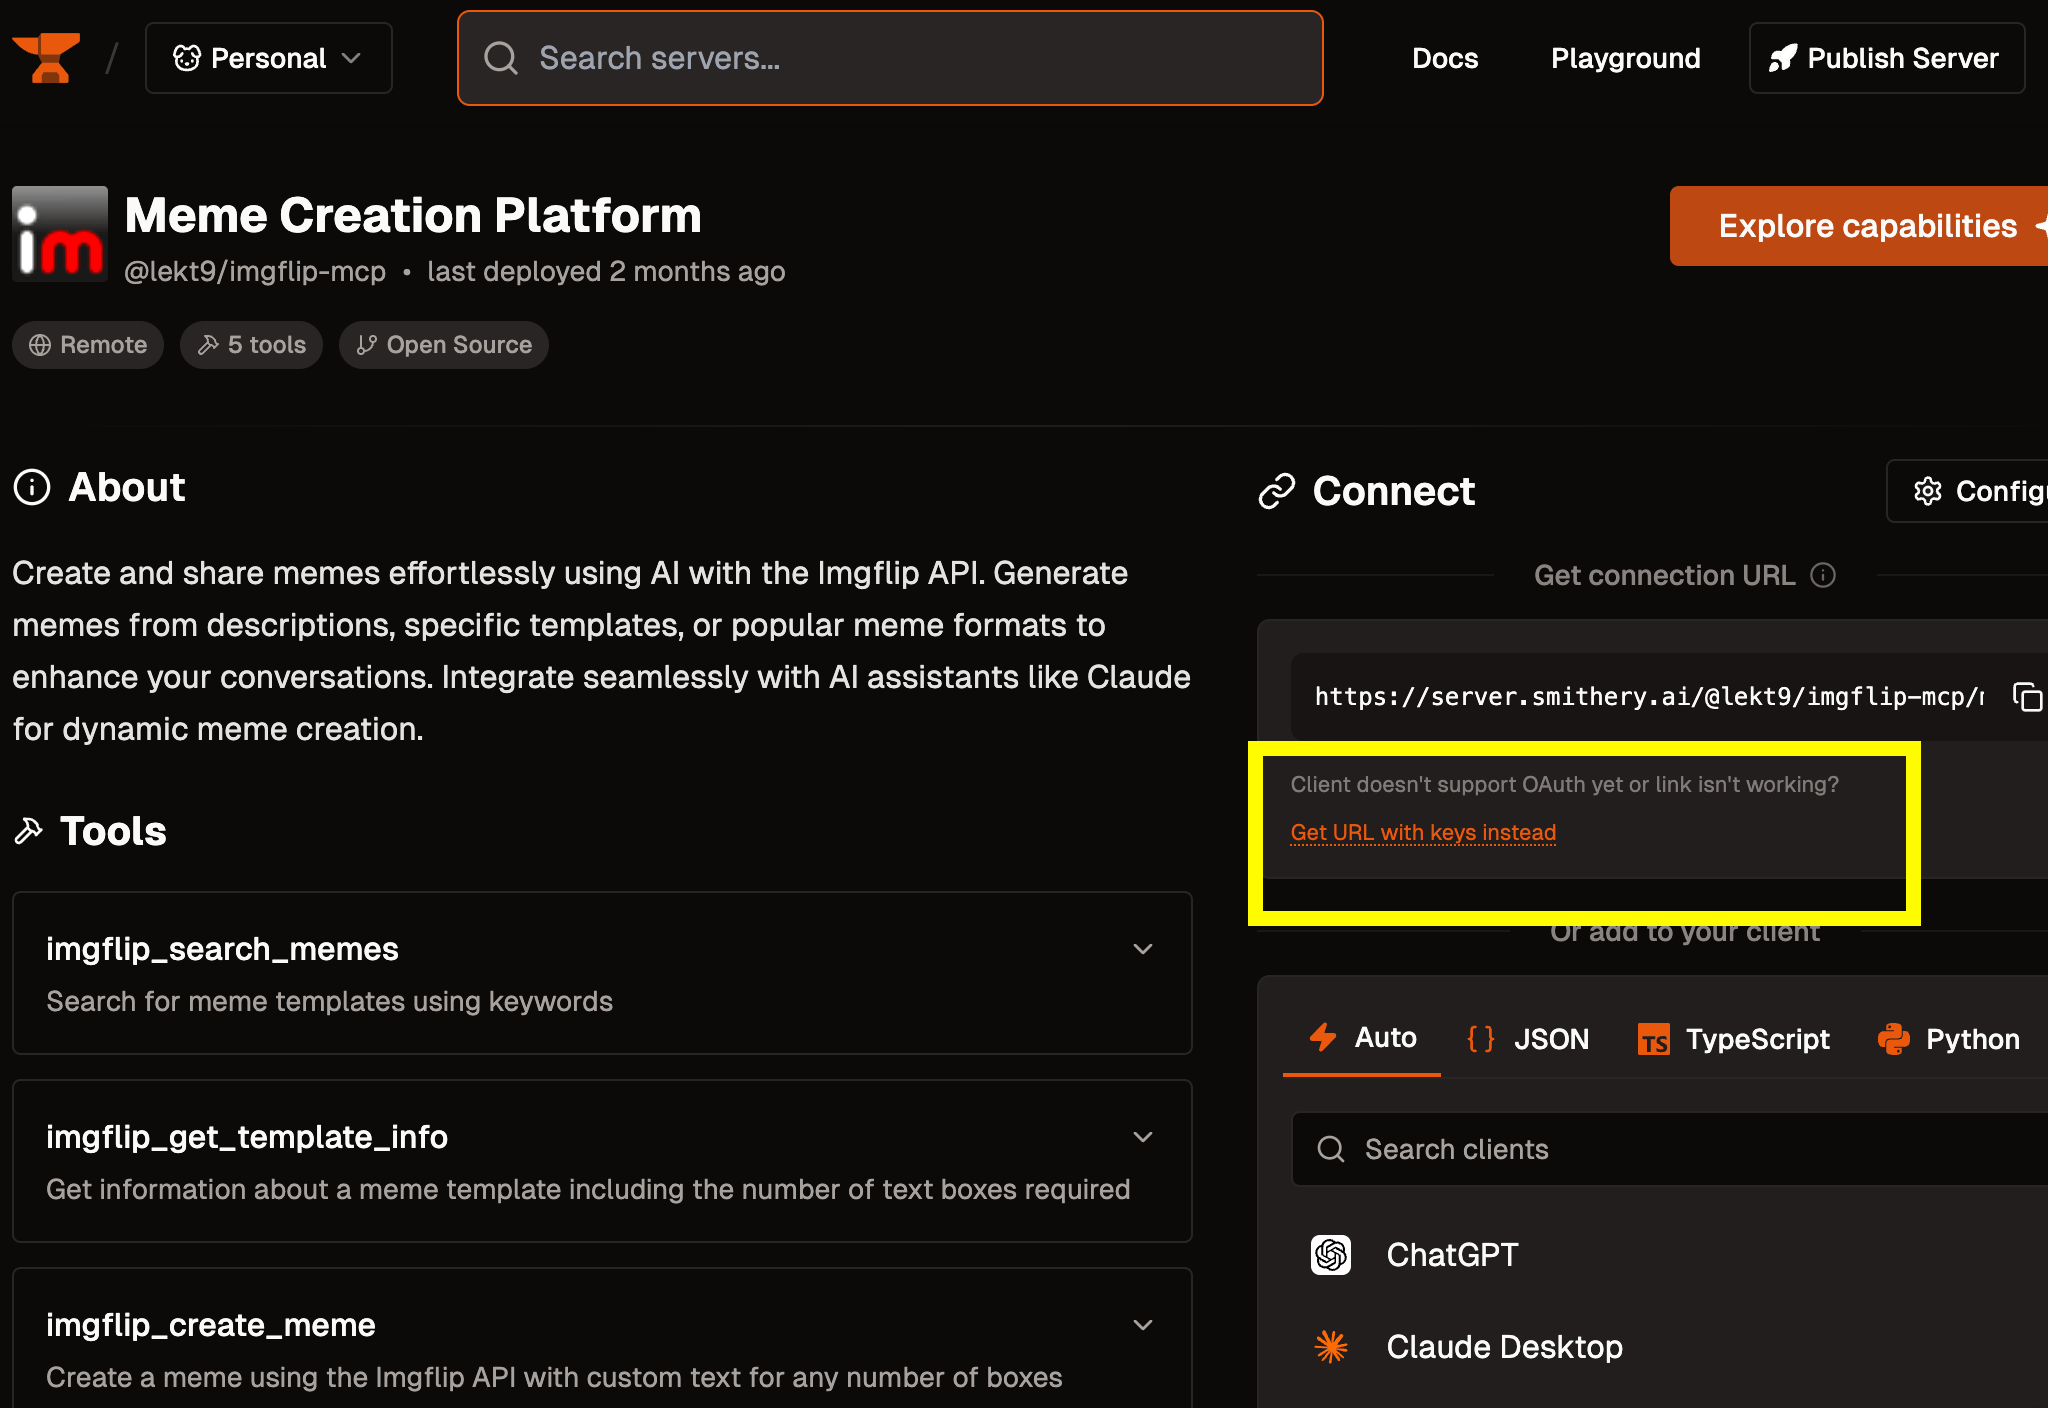Click the Publish Server button
2048x1408 pixels.
1887,58
